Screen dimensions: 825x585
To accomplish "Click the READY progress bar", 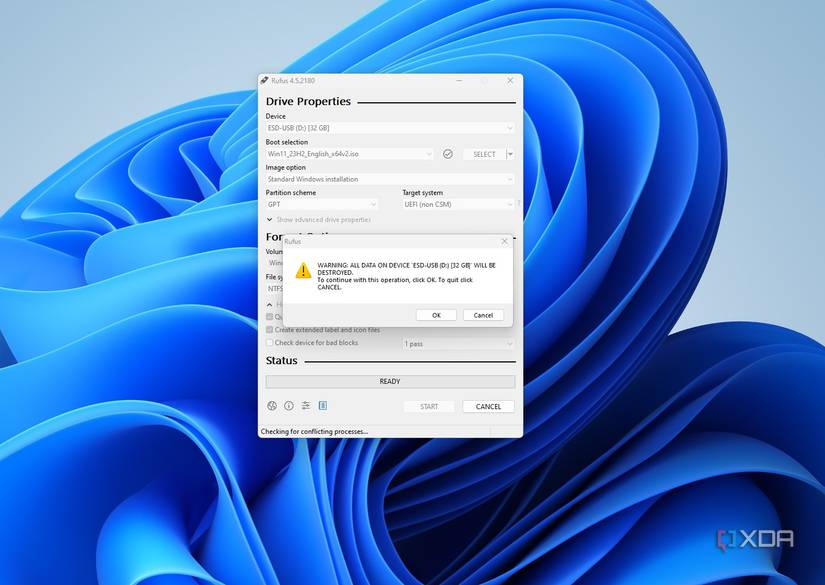I will (x=390, y=381).
